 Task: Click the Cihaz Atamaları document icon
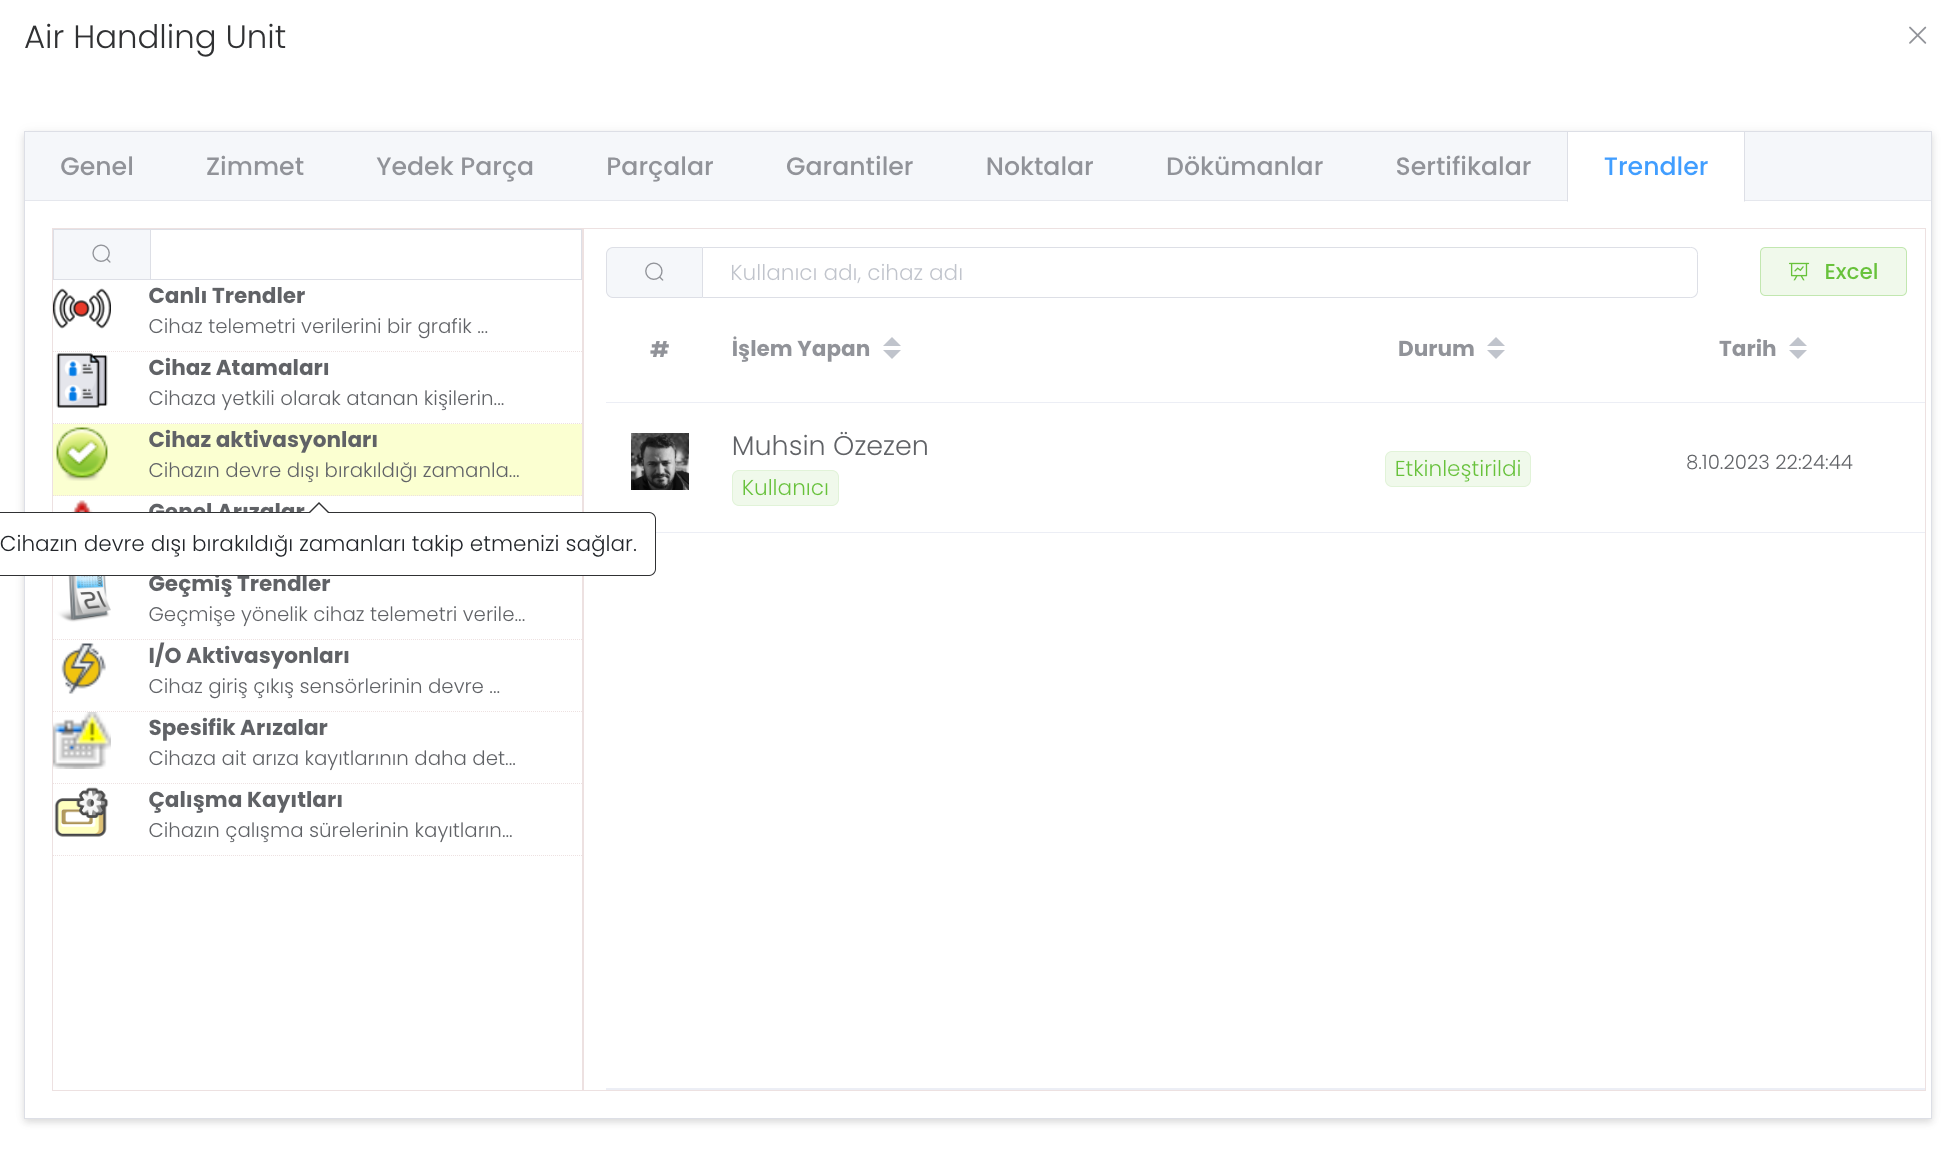tap(82, 381)
